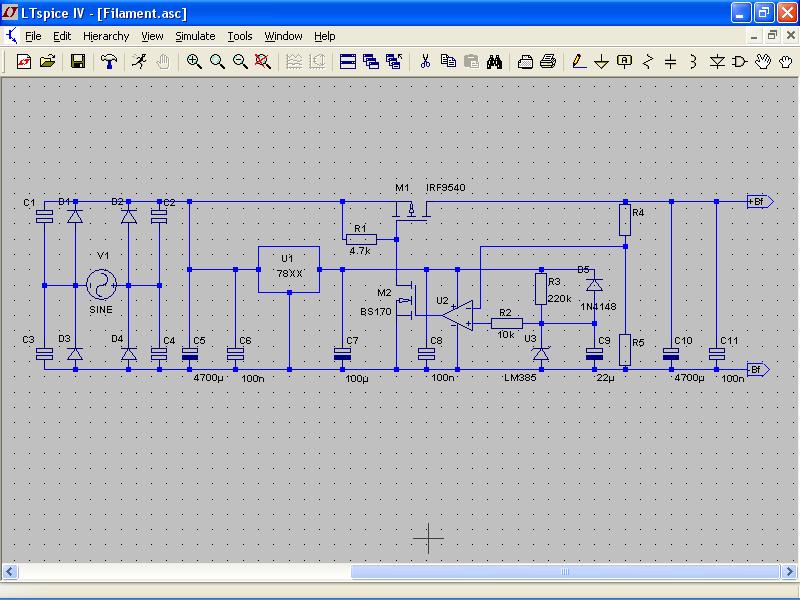Open the View menu
Viewport: 800px width, 600px height.
coord(152,36)
